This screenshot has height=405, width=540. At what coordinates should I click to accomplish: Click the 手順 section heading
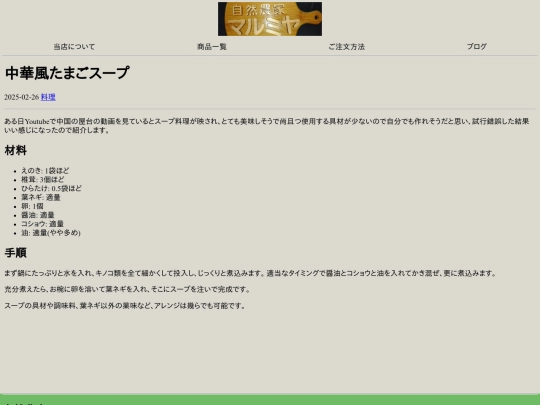(x=15, y=253)
